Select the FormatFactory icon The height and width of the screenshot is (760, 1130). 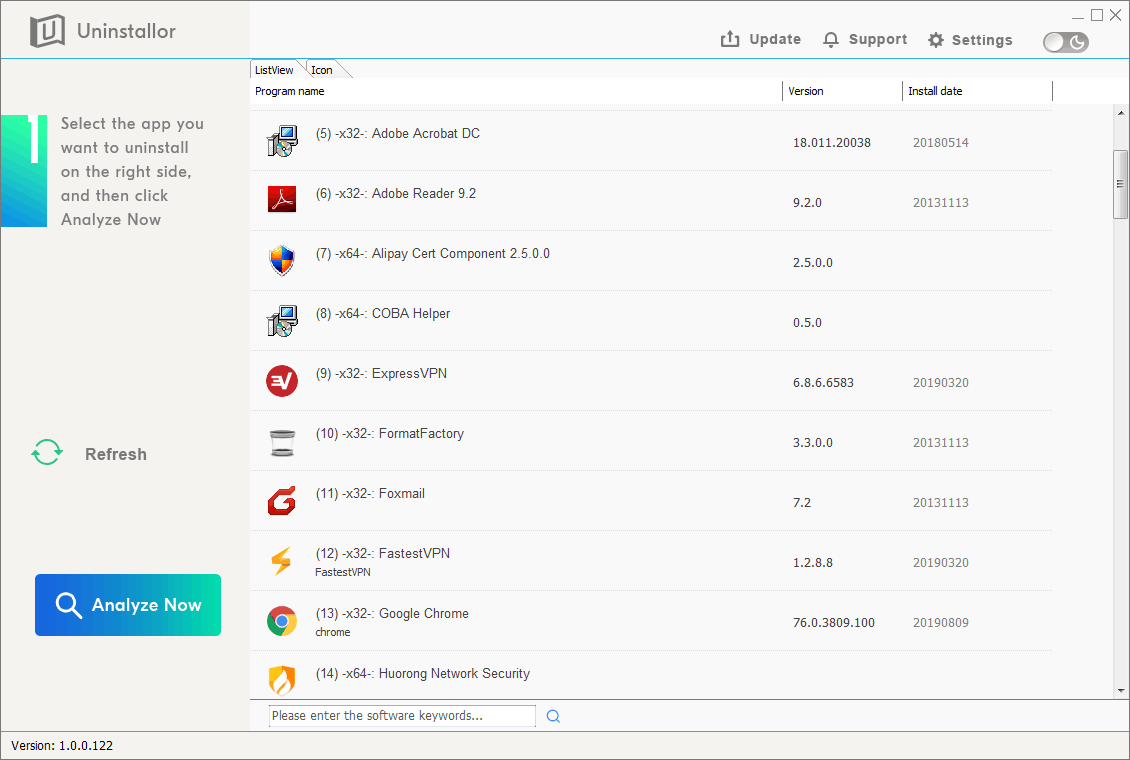(x=282, y=442)
